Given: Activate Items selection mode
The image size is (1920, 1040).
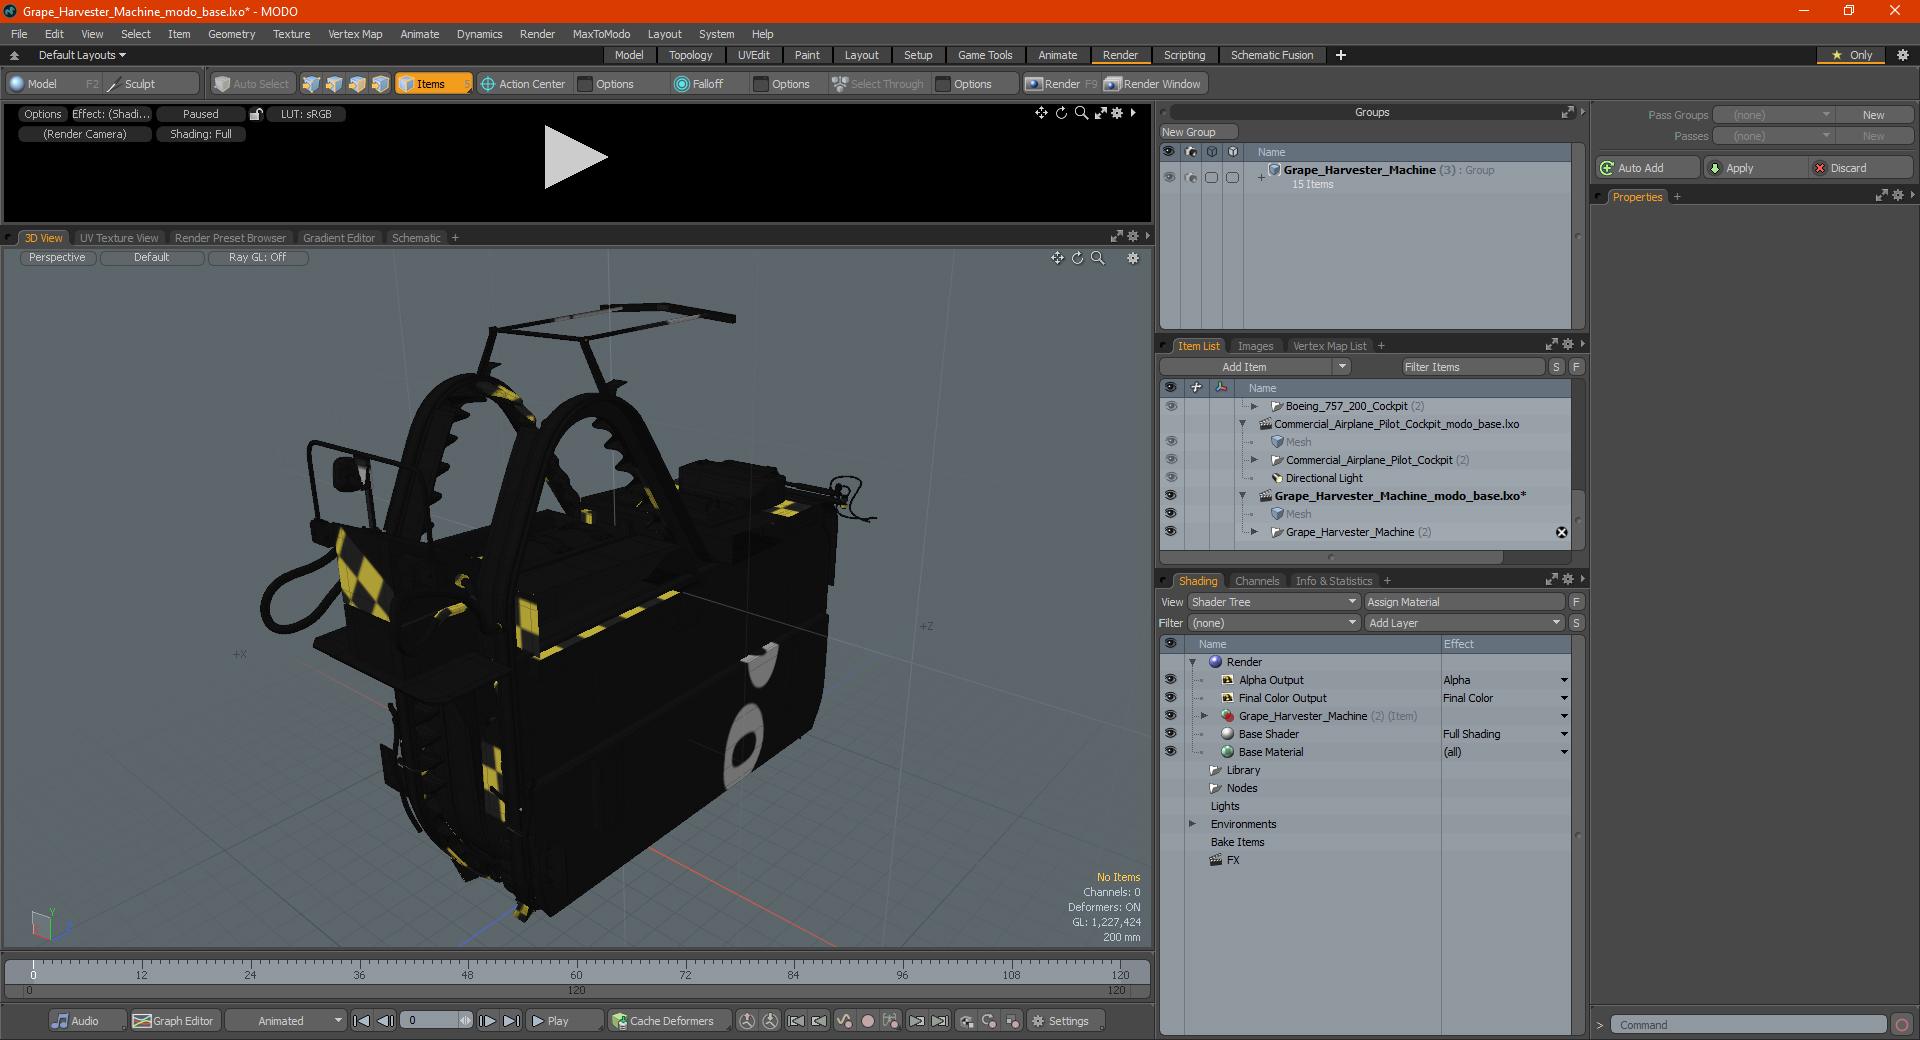Looking at the screenshot, I should point(433,84).
